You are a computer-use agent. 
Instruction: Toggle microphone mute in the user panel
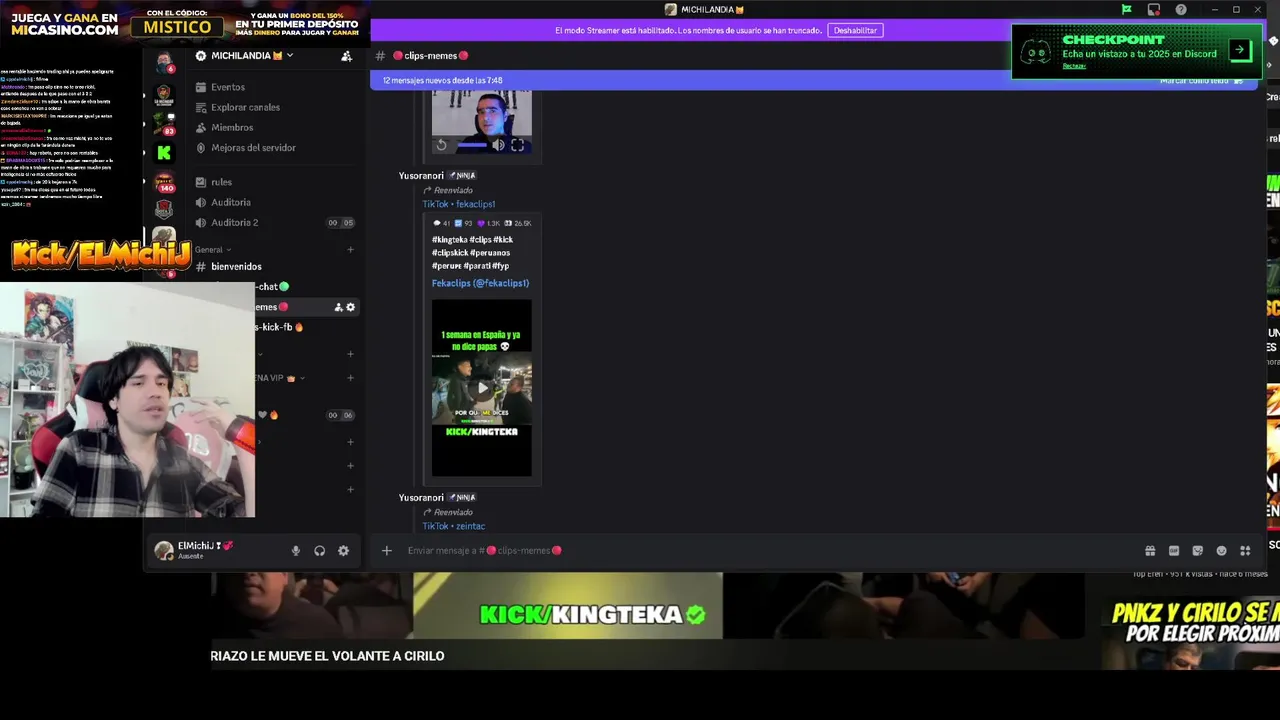296,551
